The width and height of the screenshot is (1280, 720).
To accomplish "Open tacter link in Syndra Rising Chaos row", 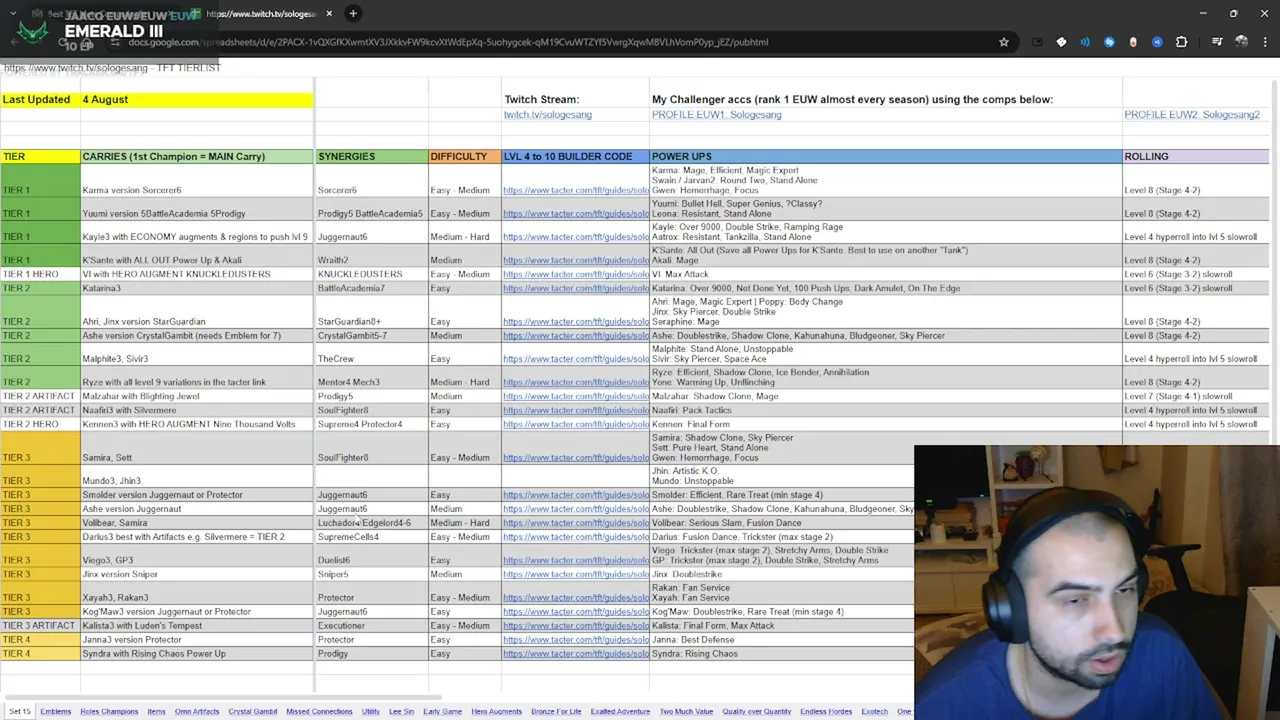I will coord(576,654).
